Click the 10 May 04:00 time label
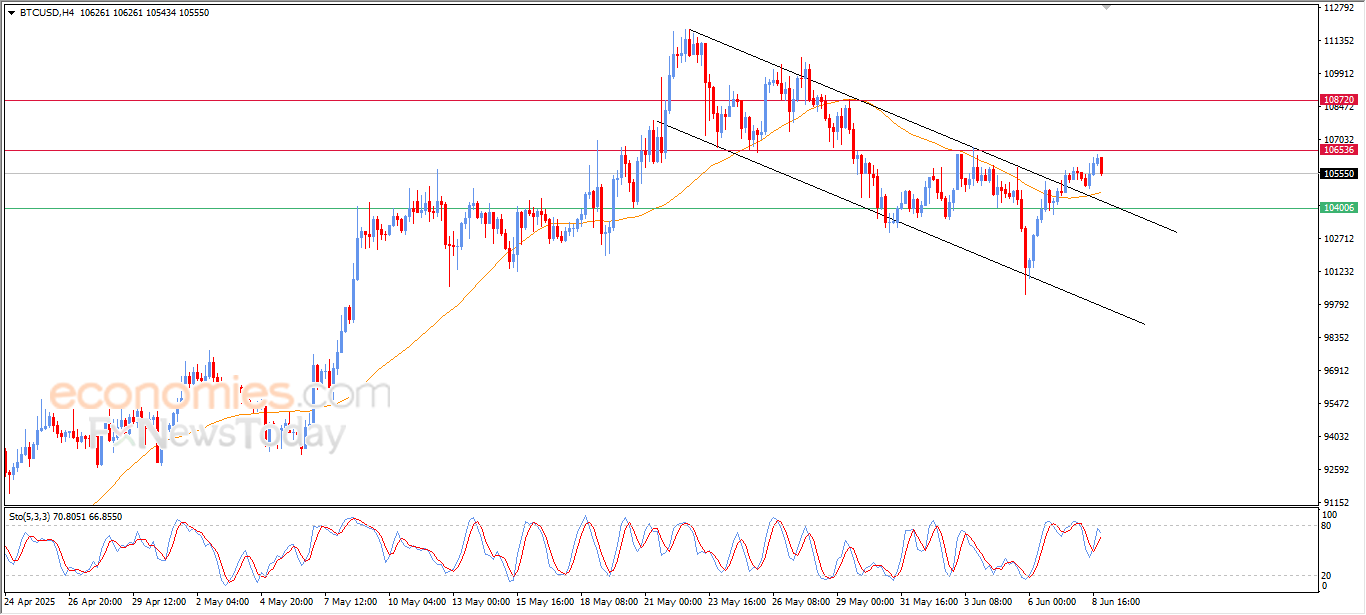1366x615 pixels. click(x=418, y=602)
